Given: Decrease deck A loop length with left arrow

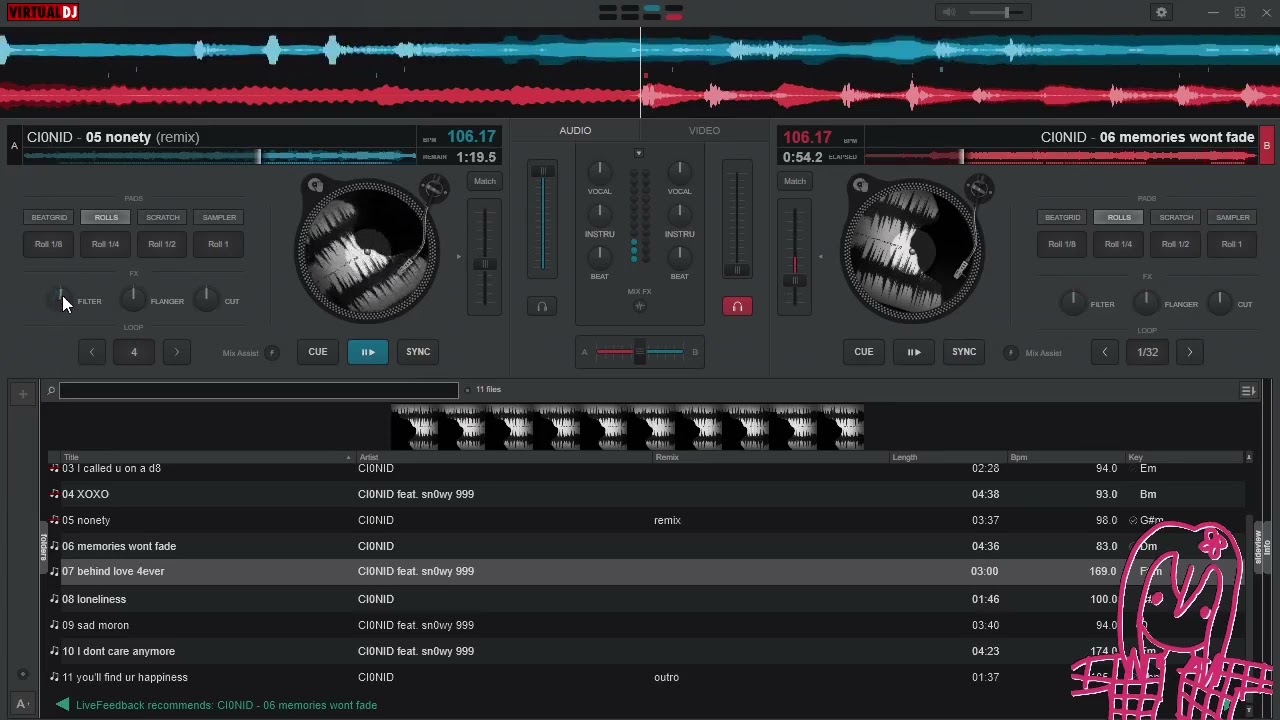Looking at the screenshot, I should tap(92, 352).
